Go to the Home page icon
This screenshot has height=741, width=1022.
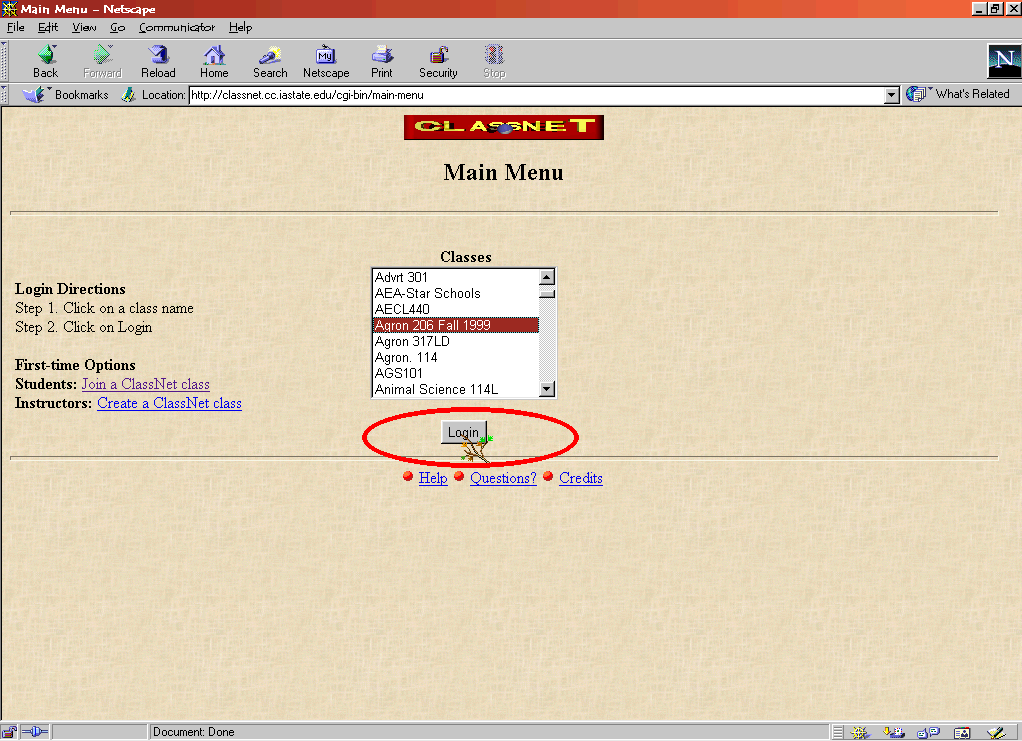pyautogui.click(x=214, y=56)
